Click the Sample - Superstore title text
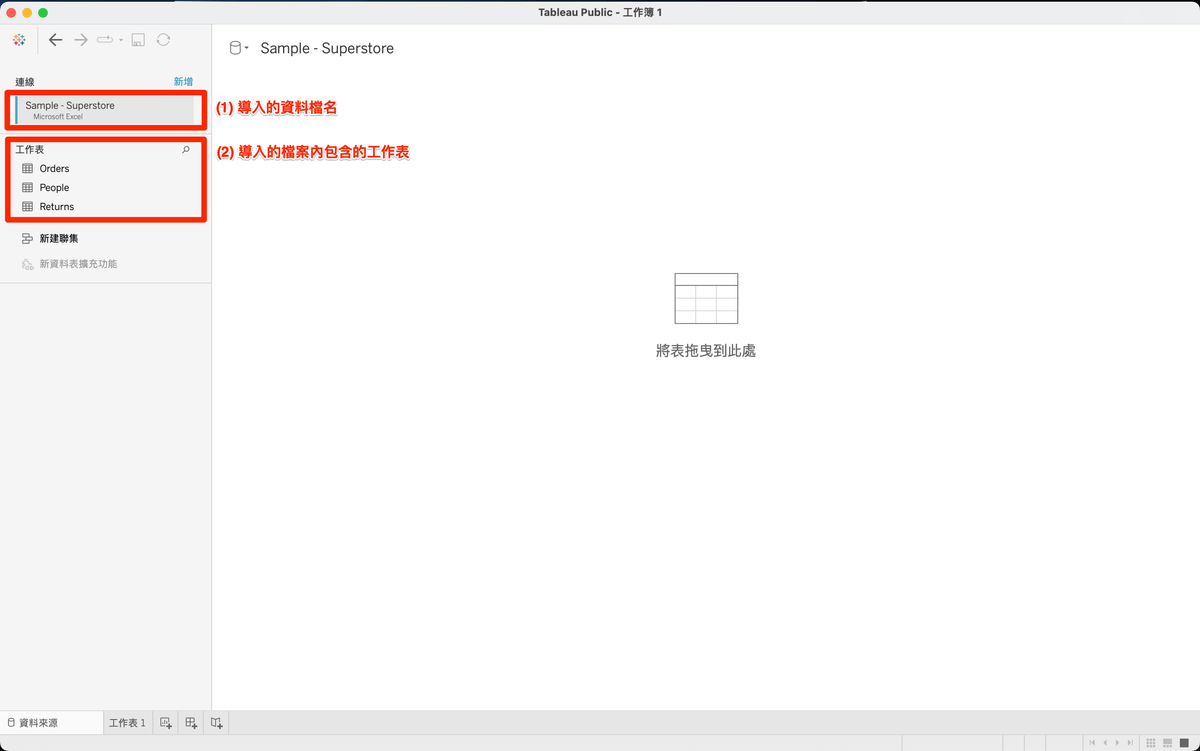The width and height of the screenshot is (1200, 751). pyautogui.click(x=327, y=48)
